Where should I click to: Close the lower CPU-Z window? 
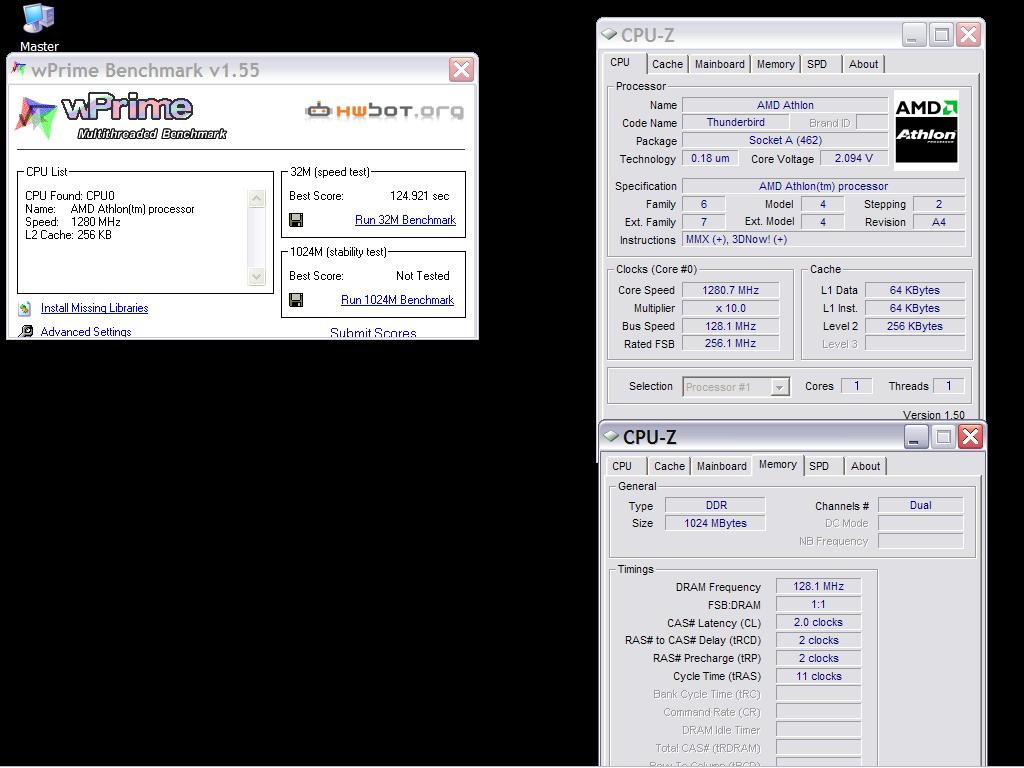point(970,437)
